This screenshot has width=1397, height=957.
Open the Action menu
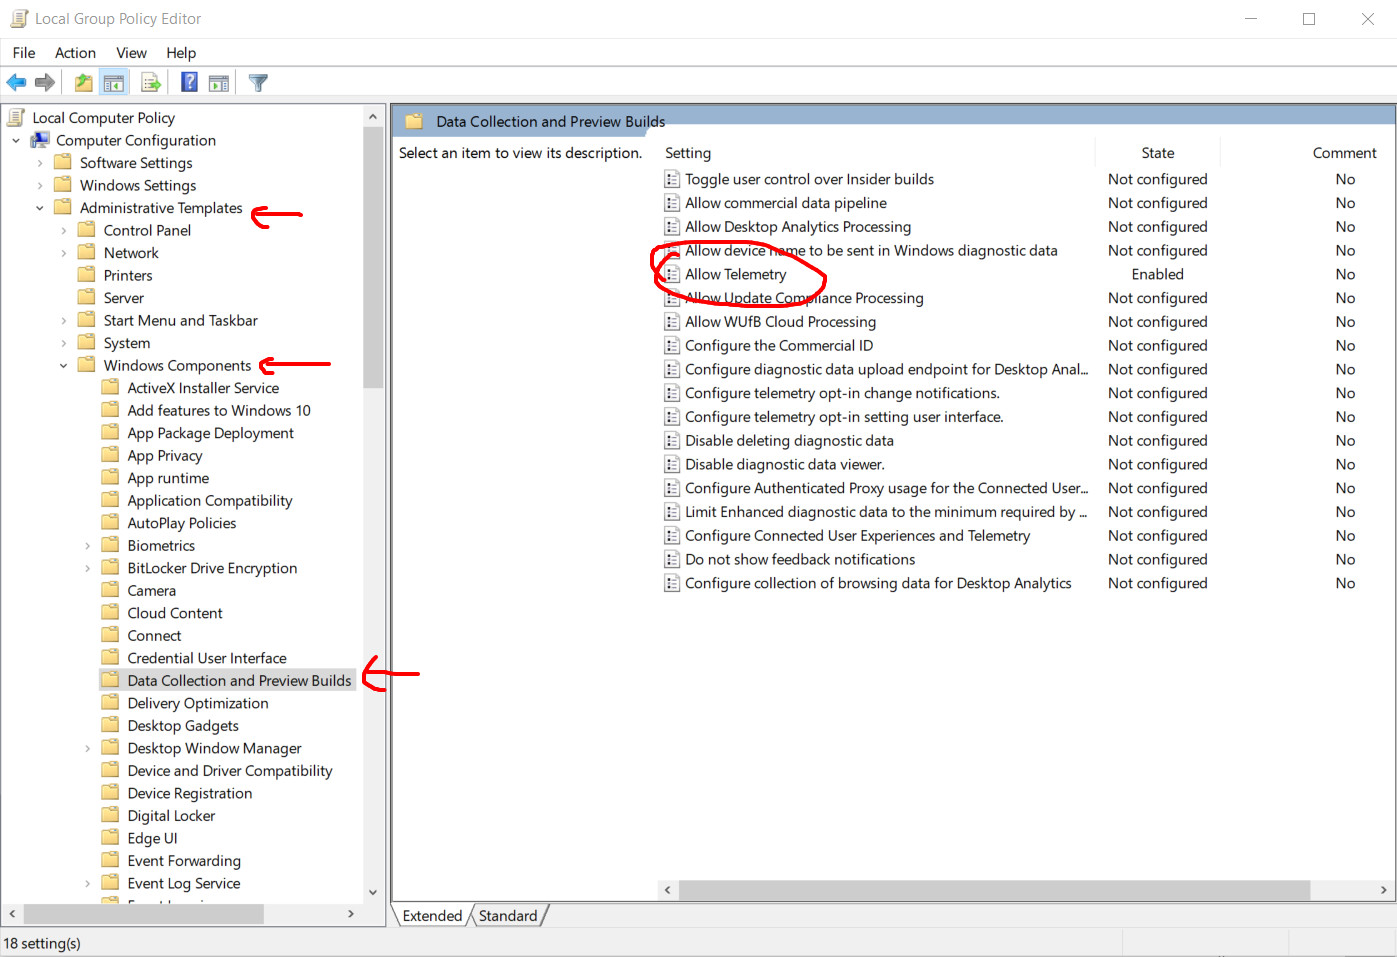(75, 53)
